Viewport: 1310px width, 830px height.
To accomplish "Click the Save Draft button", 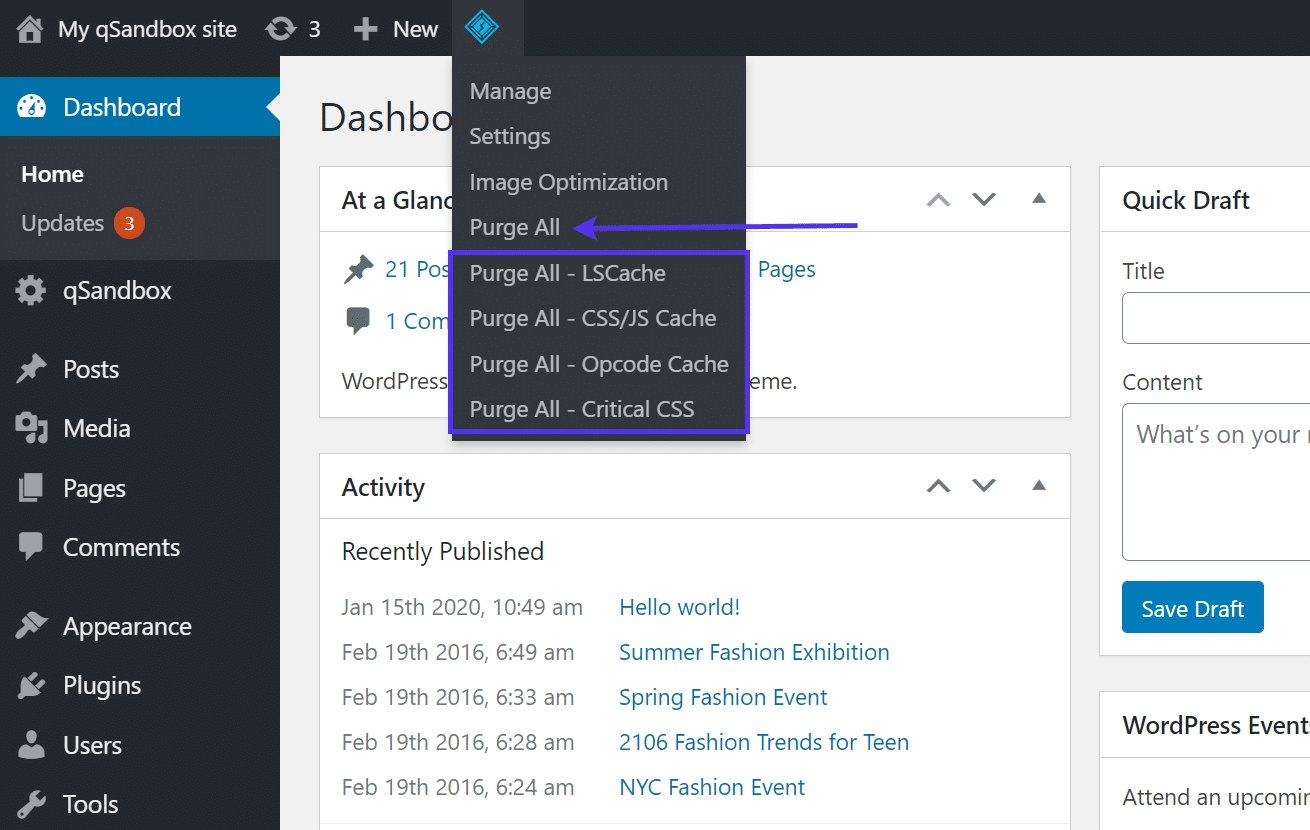I will click(x=1192, y=607).
